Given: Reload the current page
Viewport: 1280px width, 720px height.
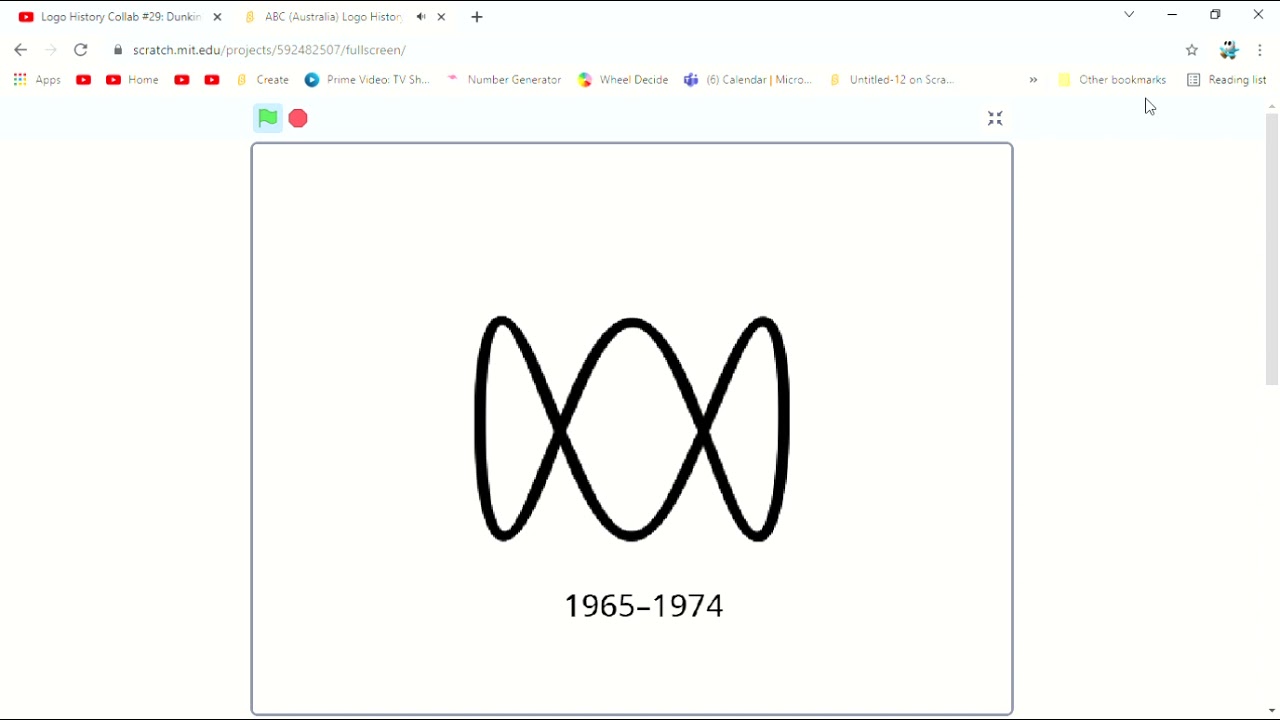Looking at the screenshot, I should (81, 50).
